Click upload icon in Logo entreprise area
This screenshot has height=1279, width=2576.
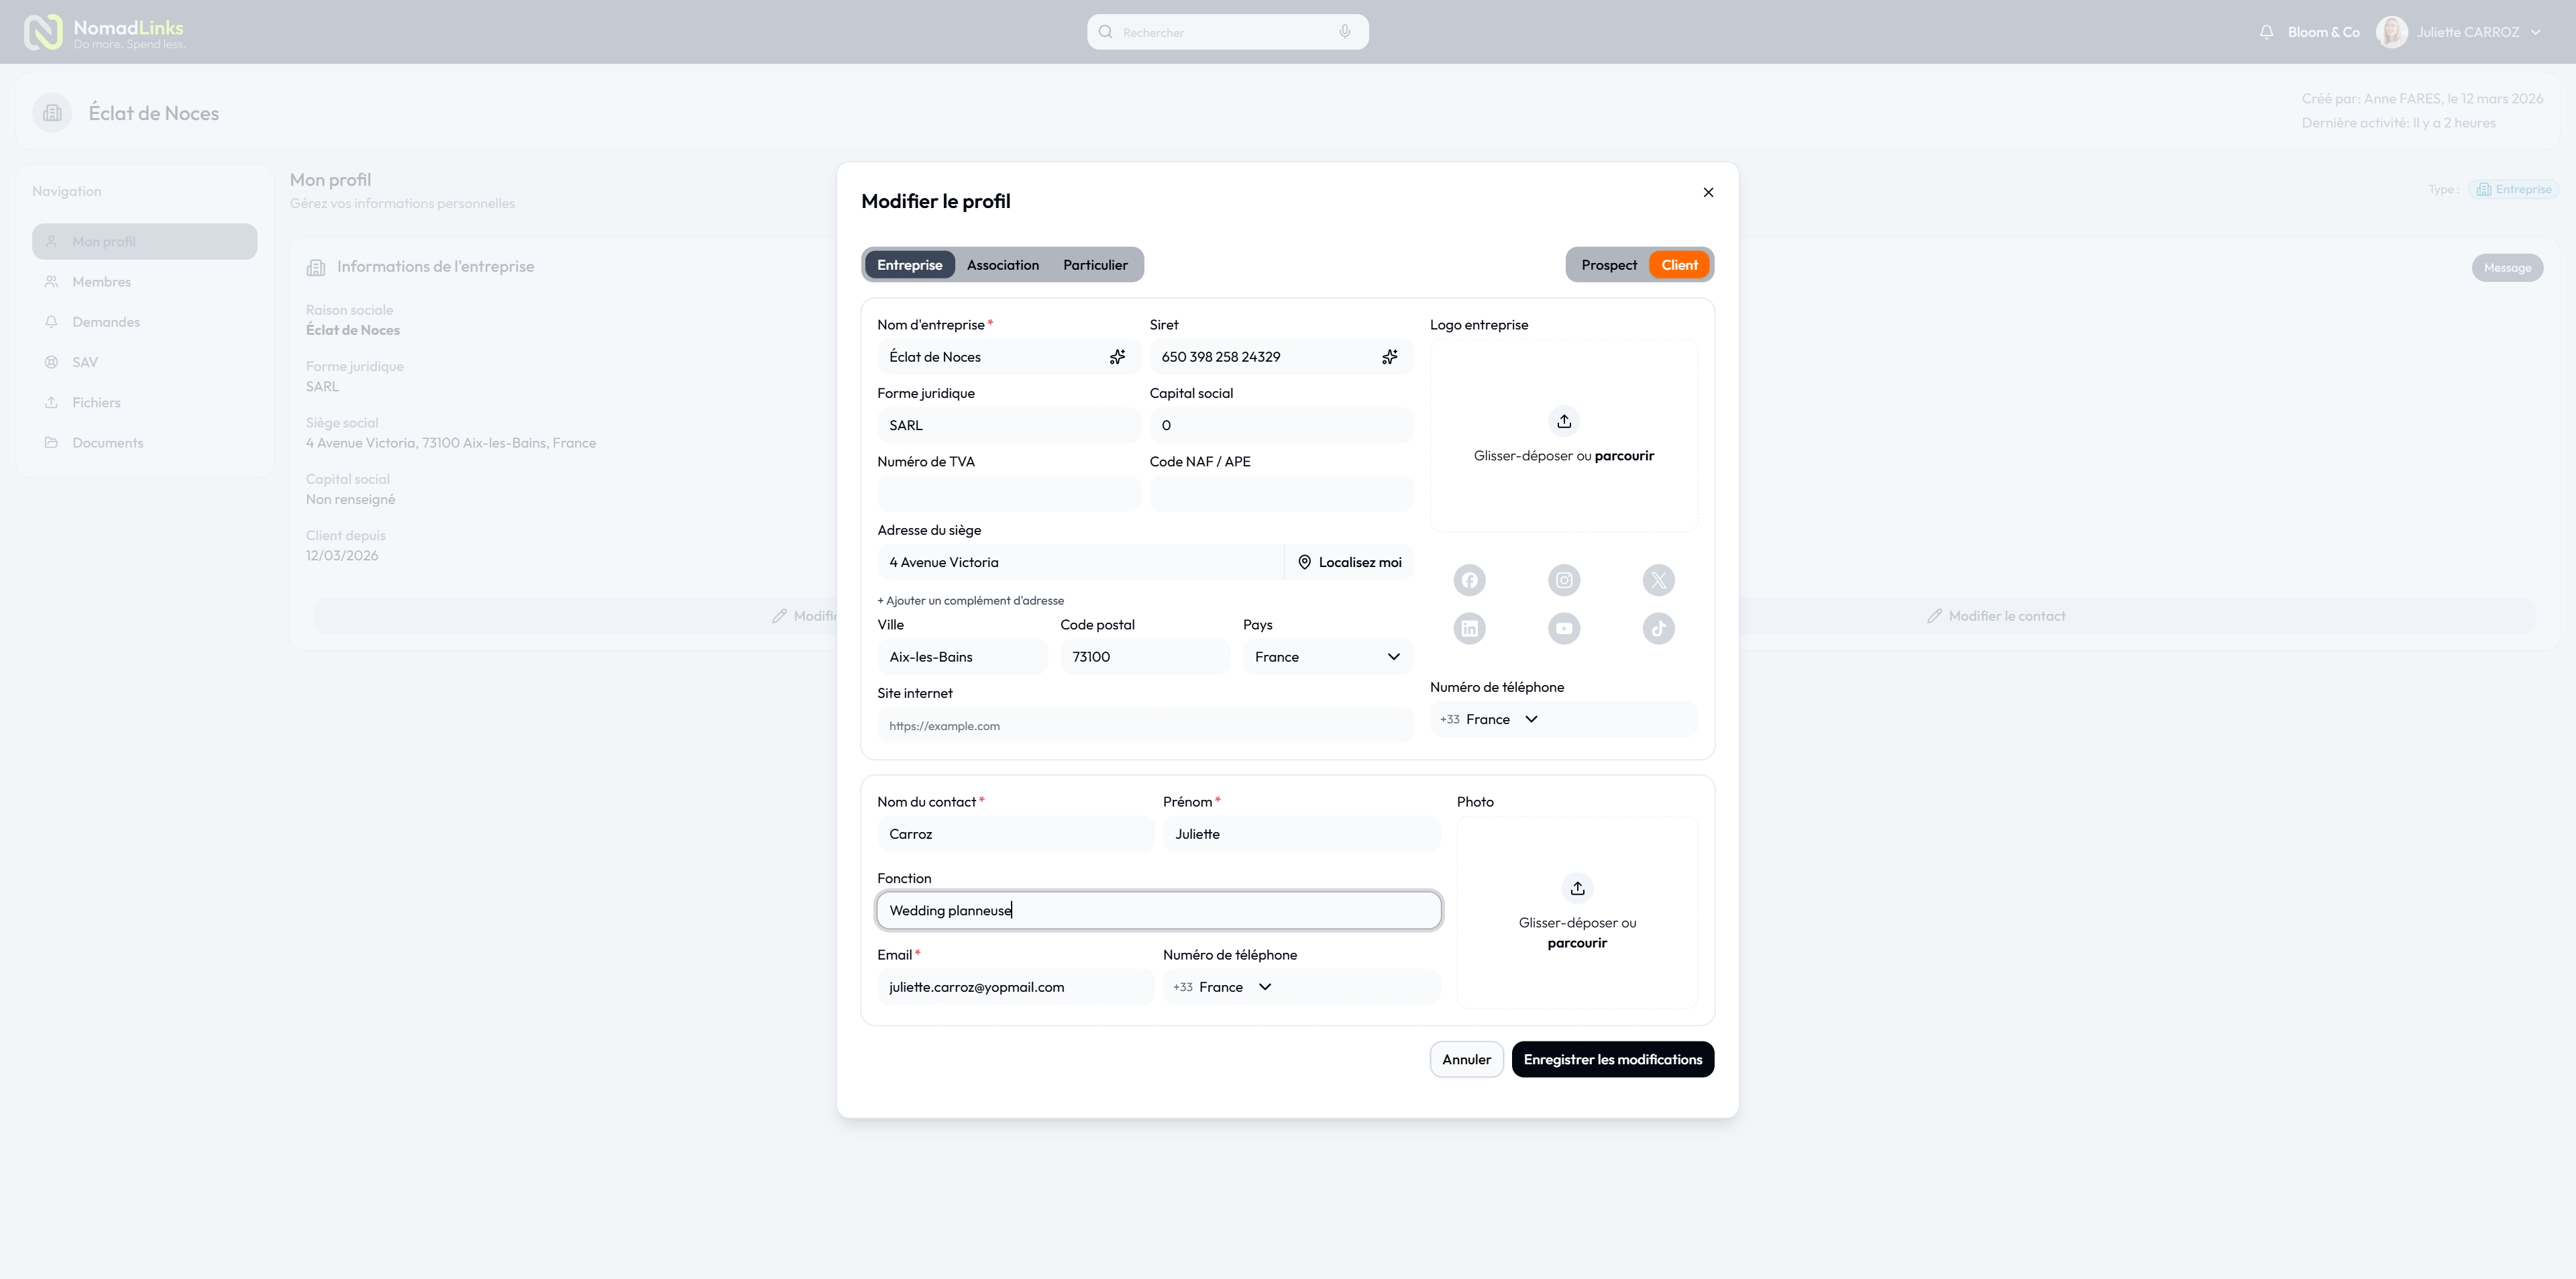1564,421
